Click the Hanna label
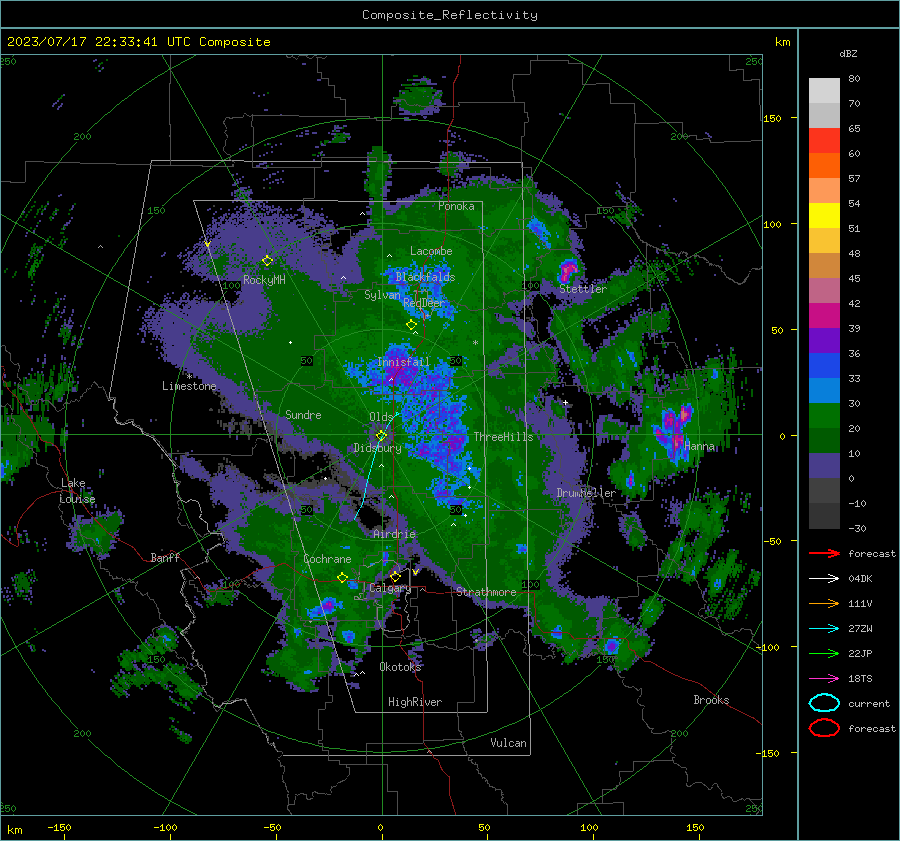Screen dimensions: 900x841 tap(699, 446)
